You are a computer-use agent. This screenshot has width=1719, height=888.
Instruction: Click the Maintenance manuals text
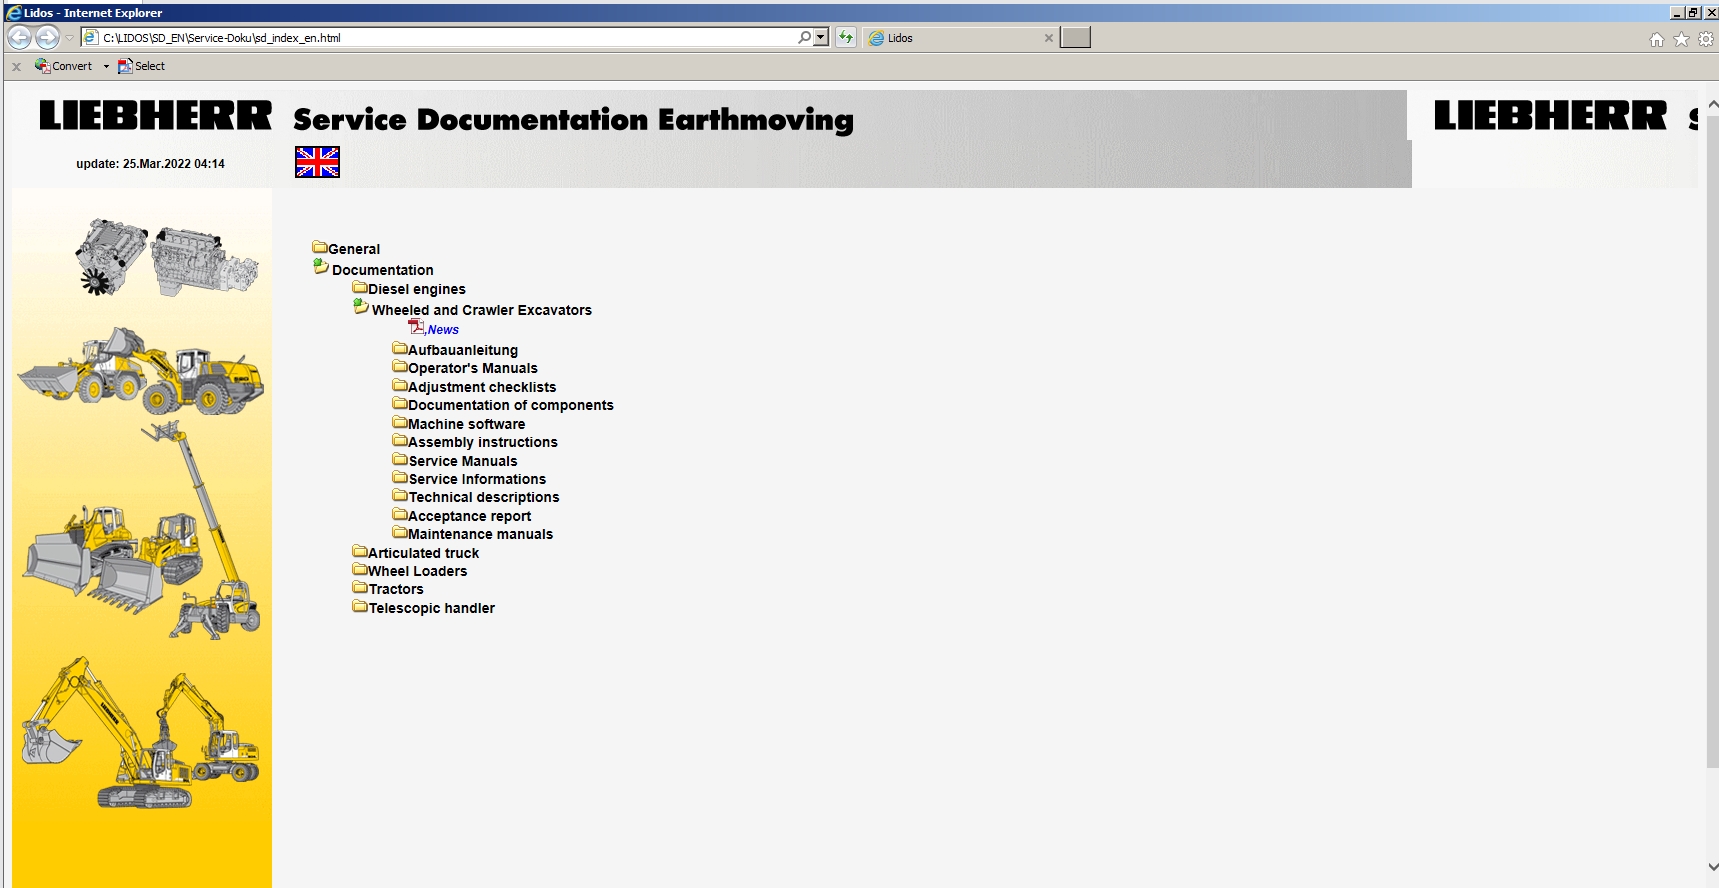480,534
